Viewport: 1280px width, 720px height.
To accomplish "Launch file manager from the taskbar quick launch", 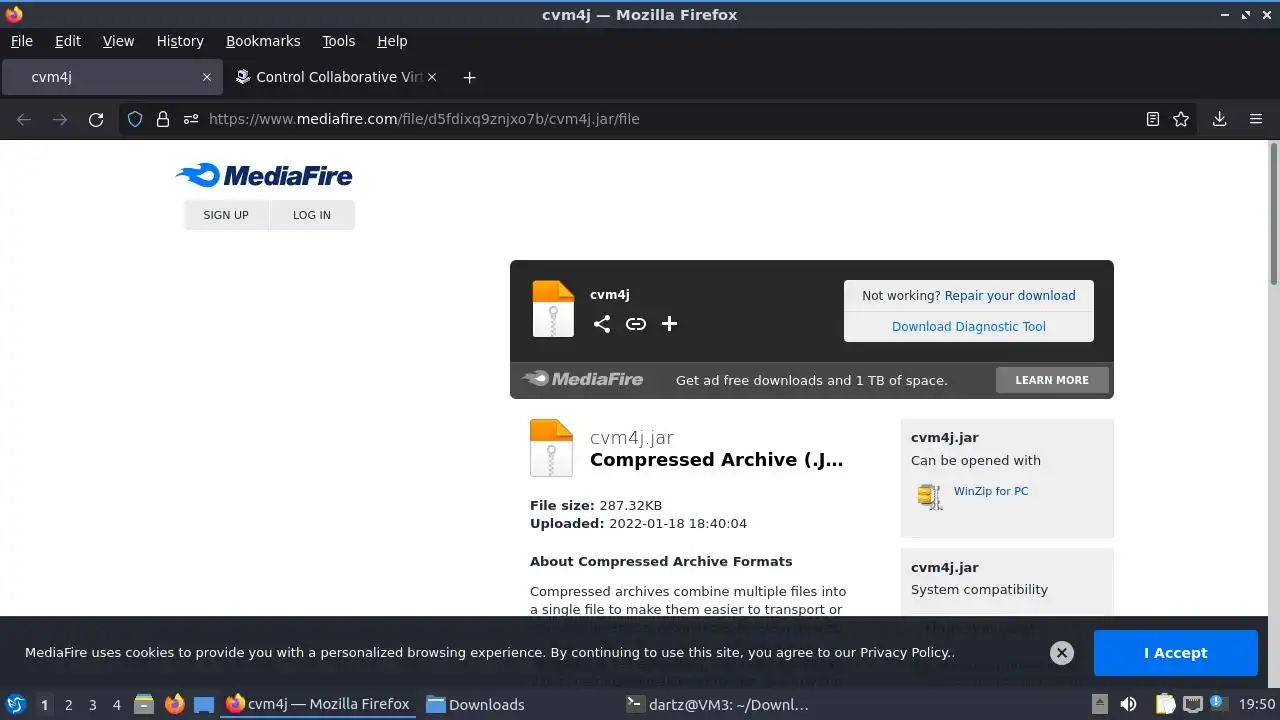I will click(x=144, y=704).
